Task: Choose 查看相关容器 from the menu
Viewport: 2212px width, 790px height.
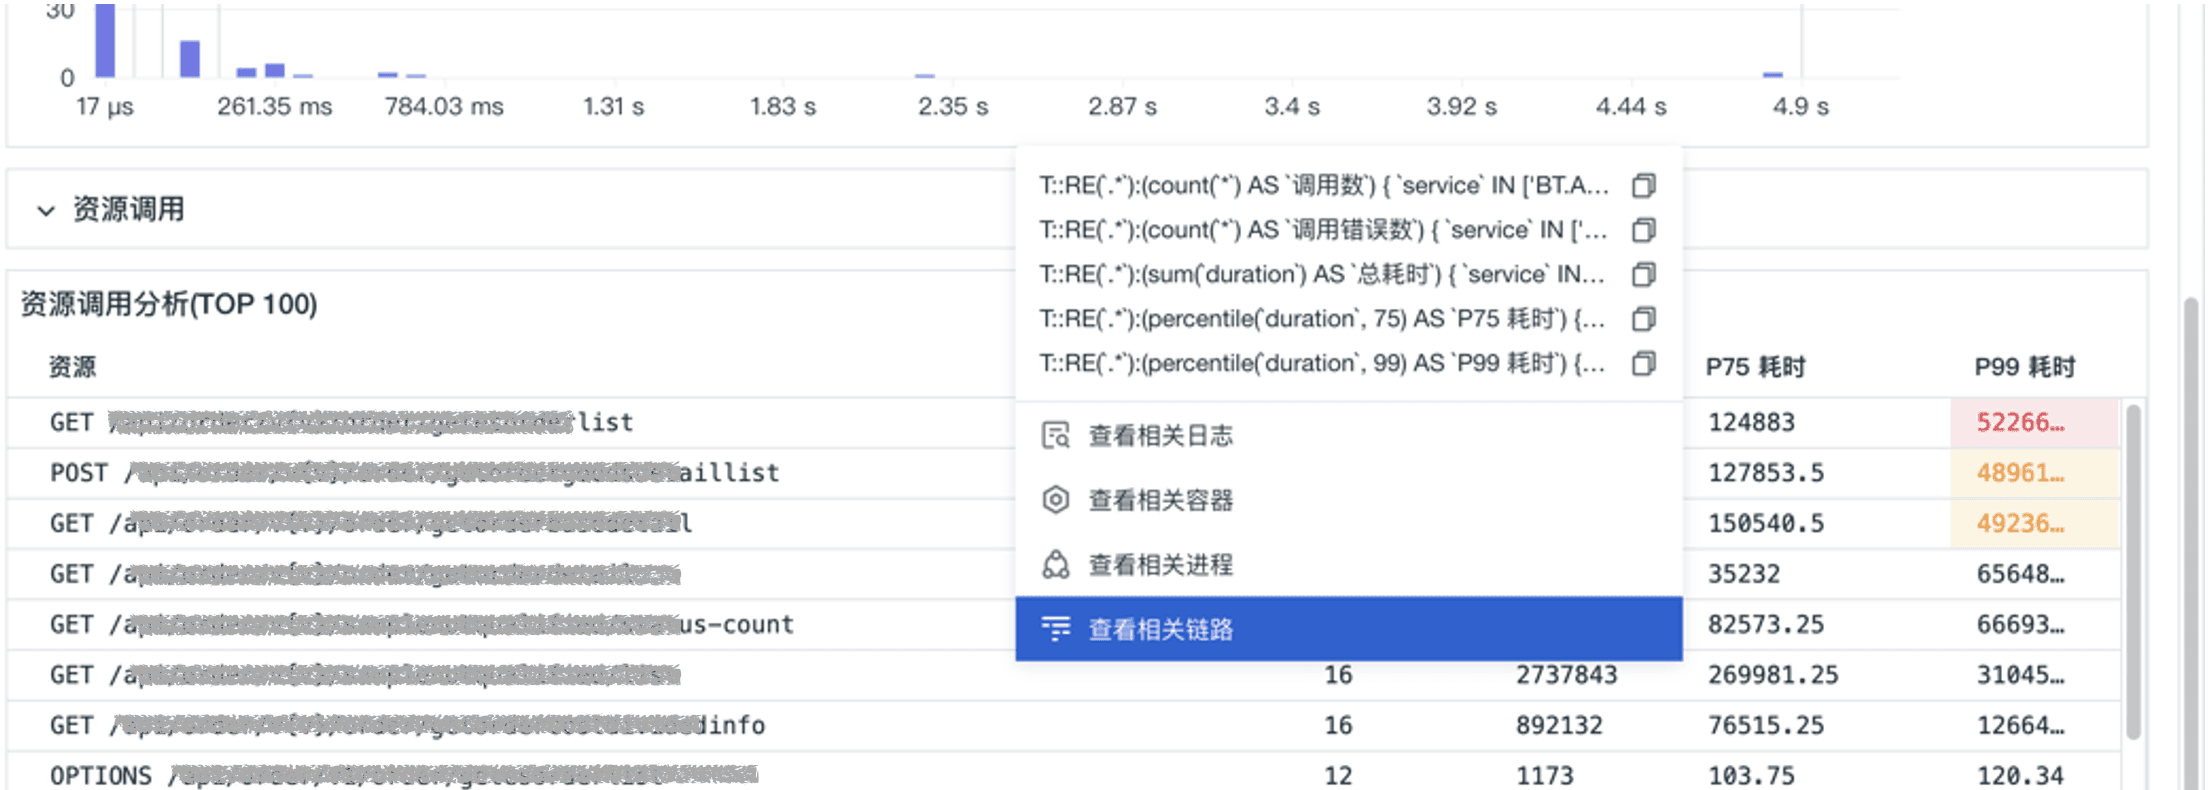Action: tap(1348, 500)
